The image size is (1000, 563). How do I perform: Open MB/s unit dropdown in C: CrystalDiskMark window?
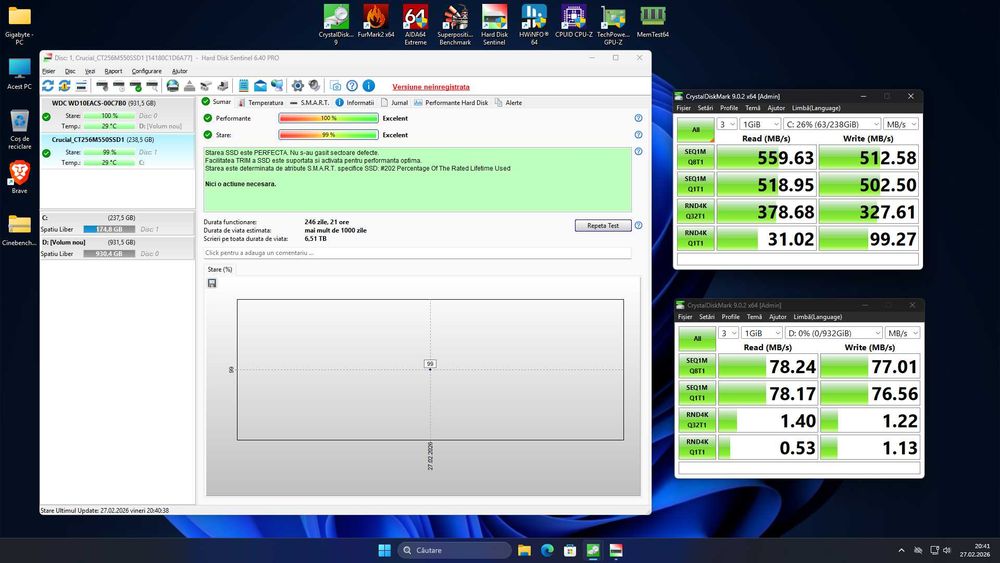901,124
